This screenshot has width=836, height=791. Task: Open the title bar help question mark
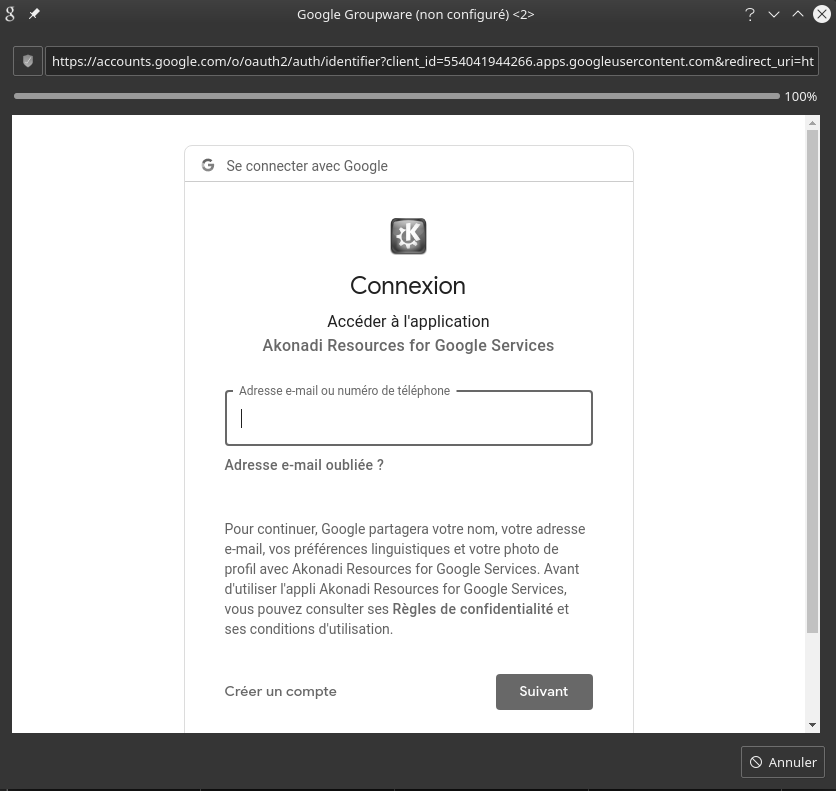pyautogui.click(x=750, y=14)
